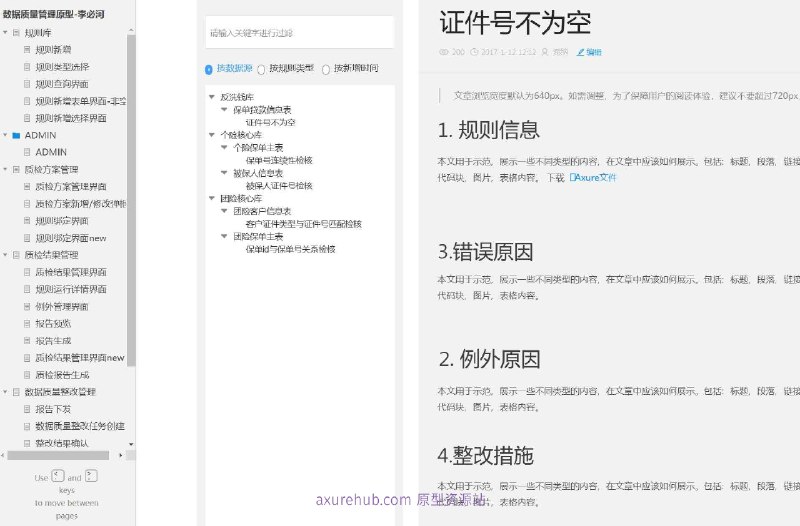Select rule 保单id与保单号关系检核
800x526 pixels.
[x=290, y=249]
